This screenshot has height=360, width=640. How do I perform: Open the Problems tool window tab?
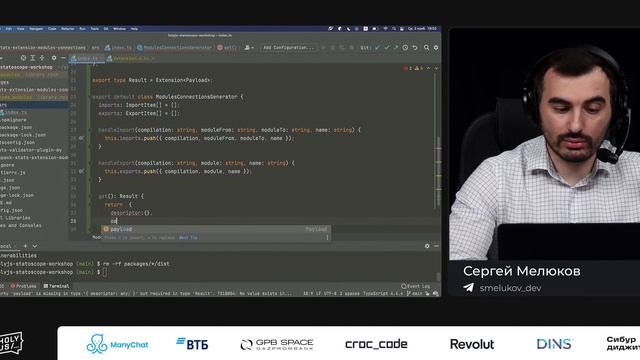tap(24, 286)
